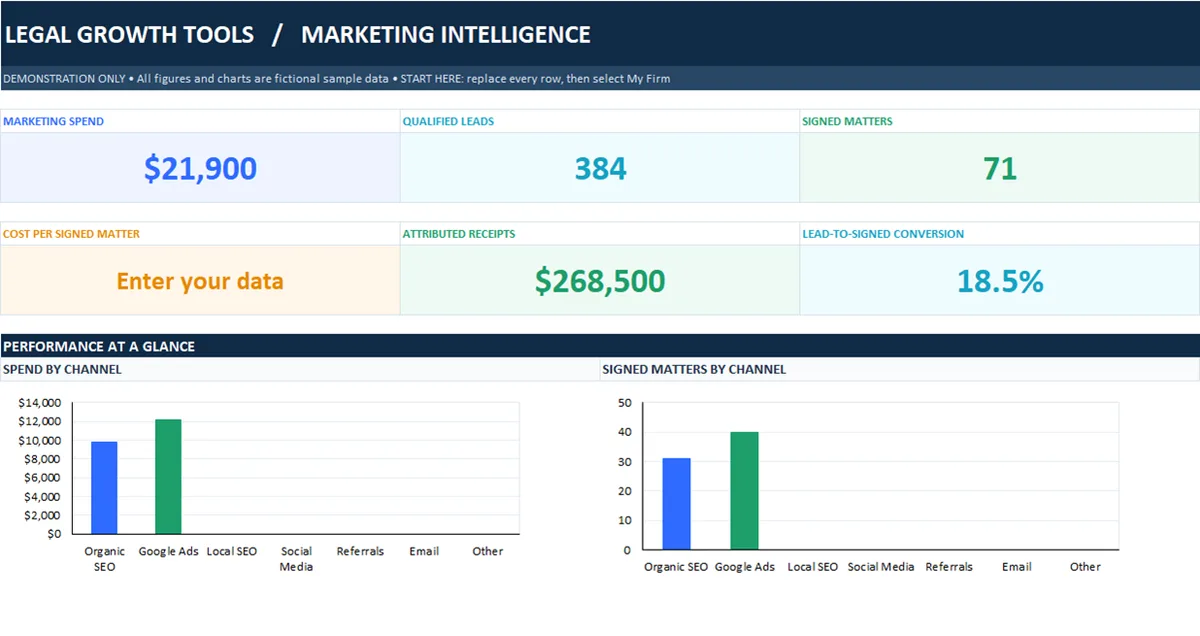Select the DEMONSTRATION ONLY notice line
This screenshot has width=1200, height=636.
click(337, 78)
